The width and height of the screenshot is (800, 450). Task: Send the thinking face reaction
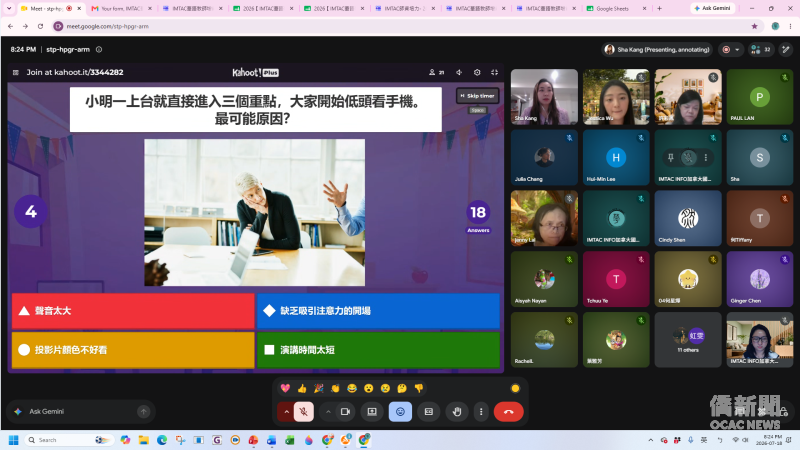(x=402, y=388)
